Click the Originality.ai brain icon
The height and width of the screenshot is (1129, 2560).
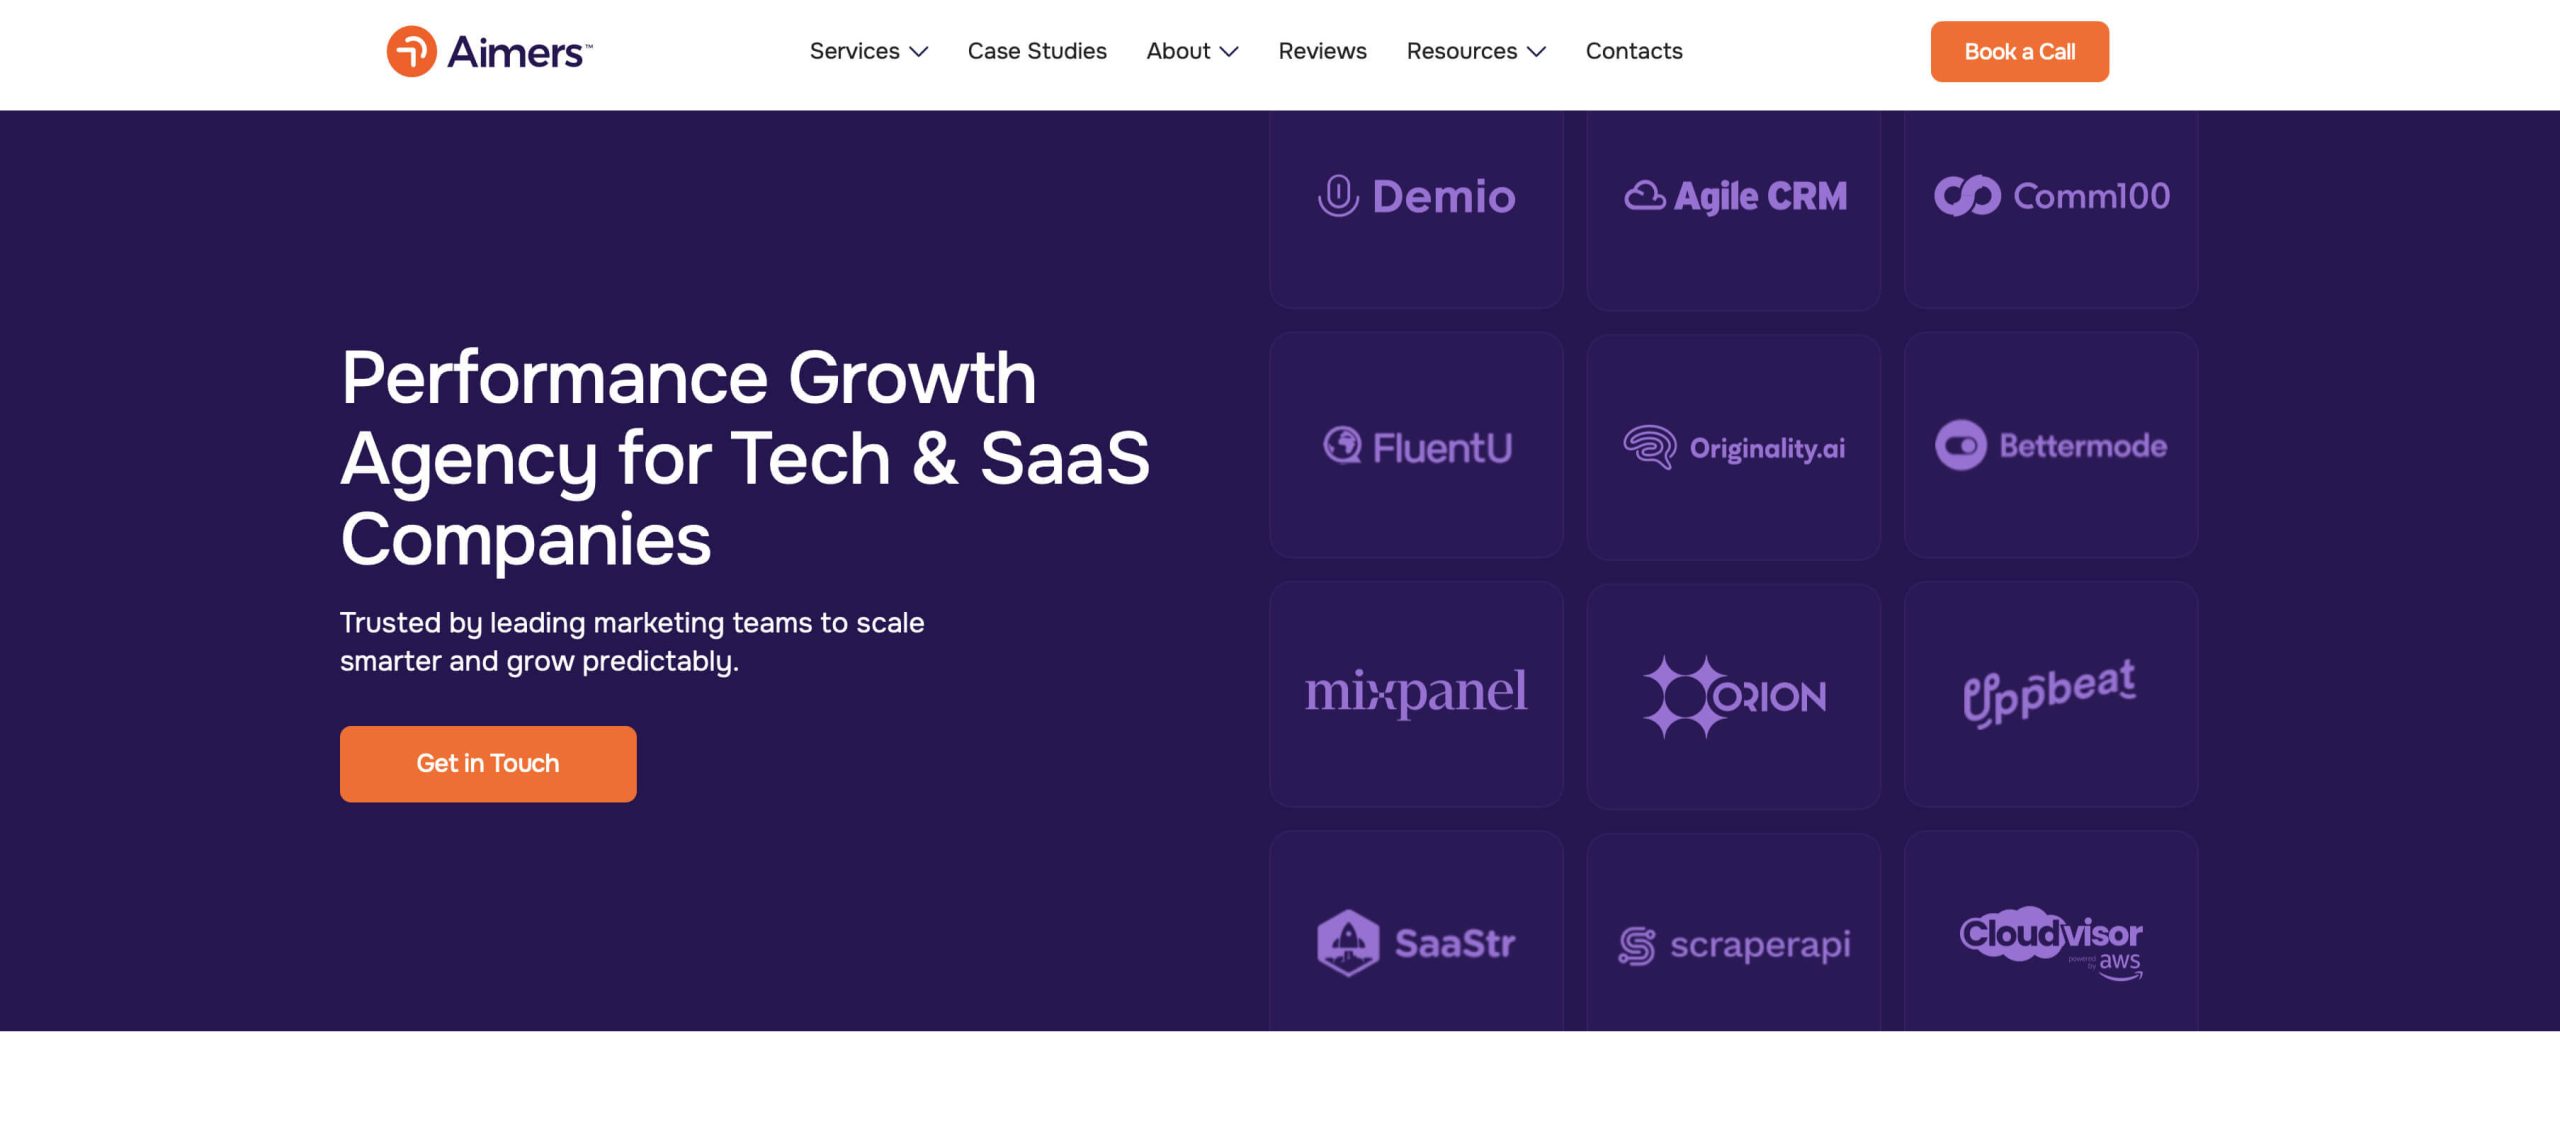pos(1649,447)
